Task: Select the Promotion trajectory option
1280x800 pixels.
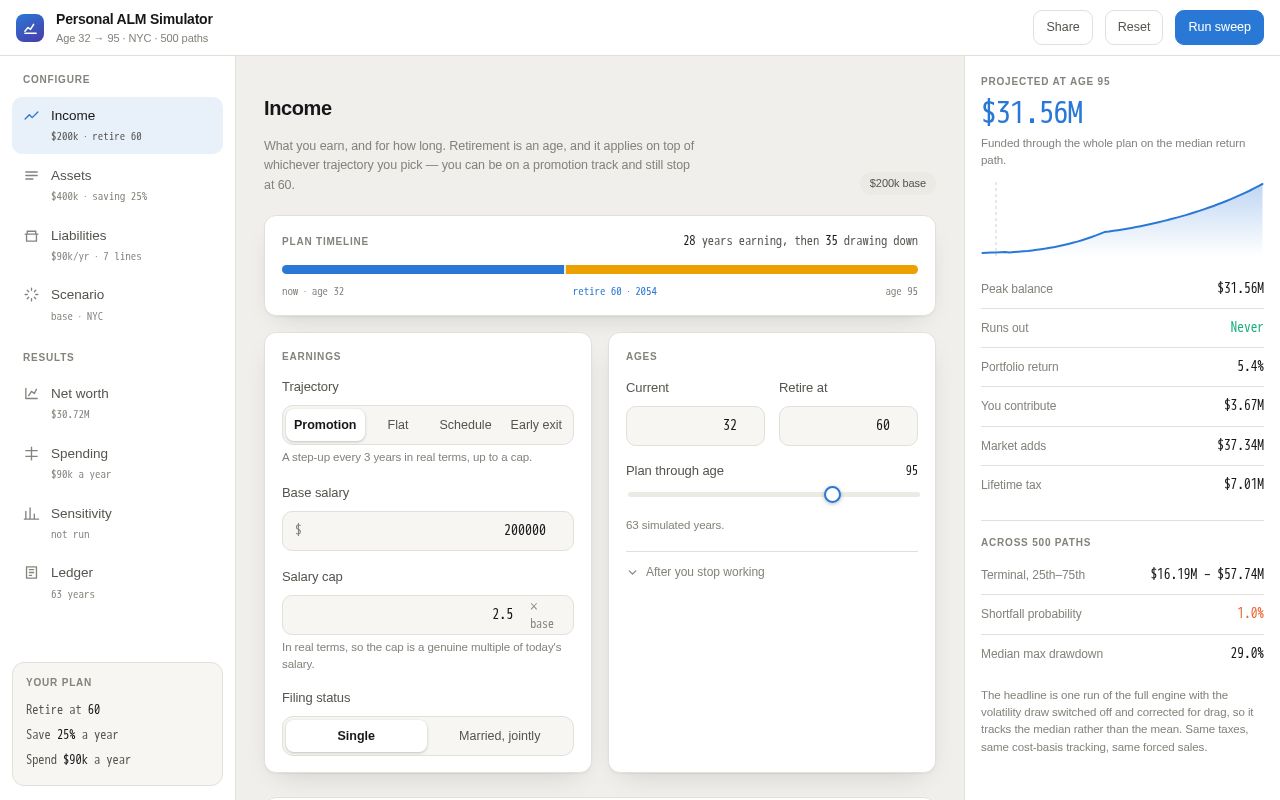Action: point(325,425)
